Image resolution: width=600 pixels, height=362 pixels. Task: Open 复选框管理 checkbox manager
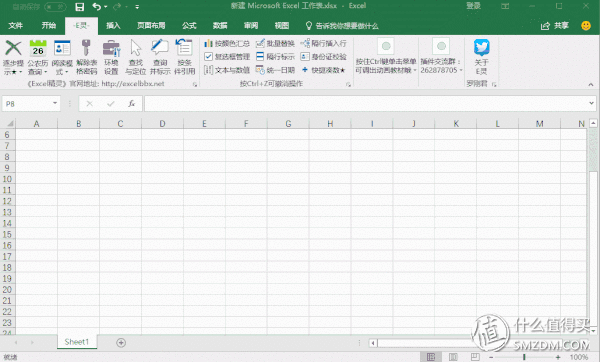point(227,57)
